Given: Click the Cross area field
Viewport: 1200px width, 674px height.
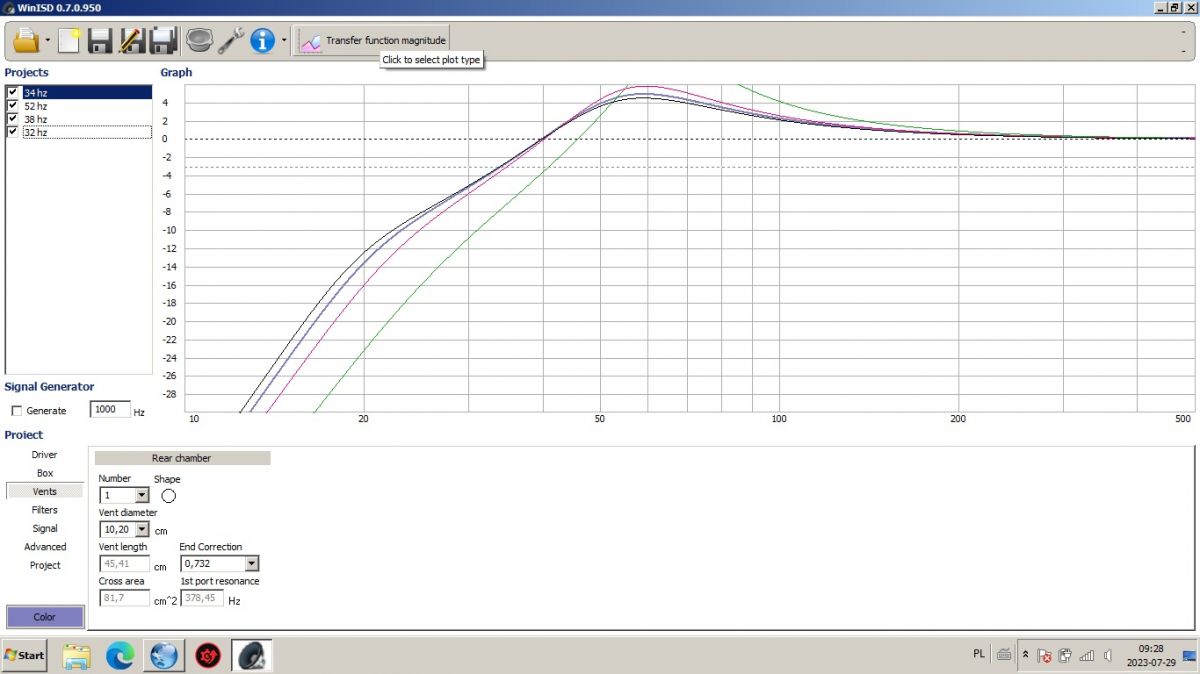Looking at the screenshot, I should point(125,598).
